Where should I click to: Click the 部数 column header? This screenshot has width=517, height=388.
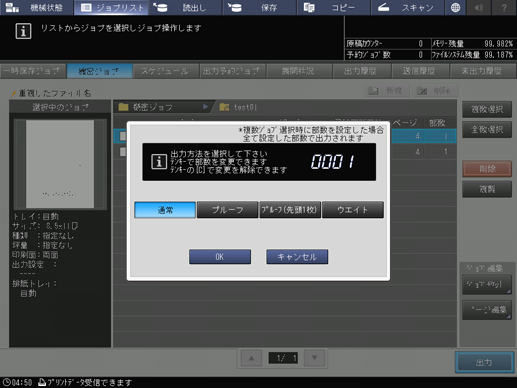(437, 123)
